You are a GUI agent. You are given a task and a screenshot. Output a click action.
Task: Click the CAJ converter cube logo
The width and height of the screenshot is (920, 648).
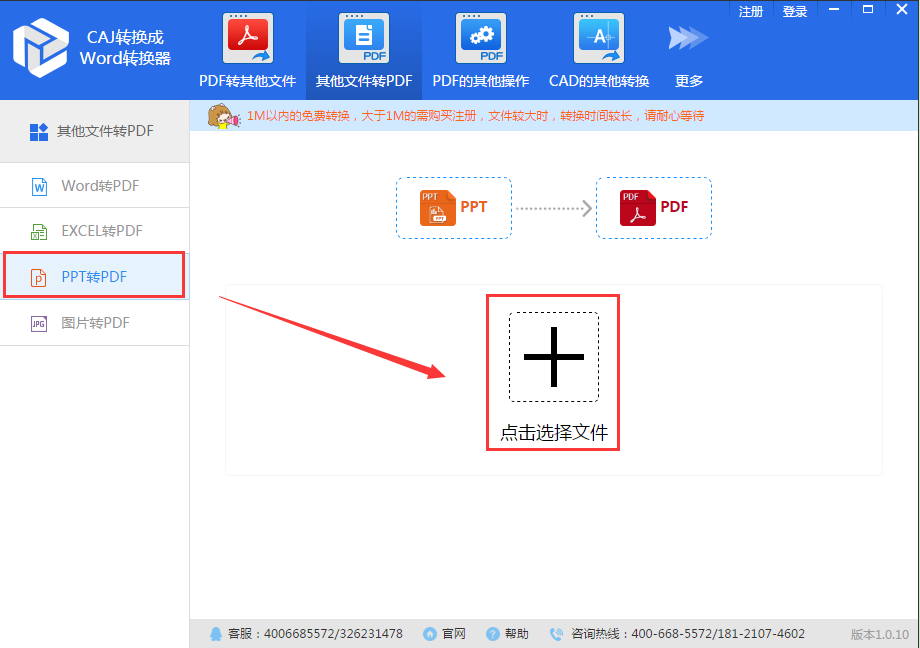pos(40,48)
